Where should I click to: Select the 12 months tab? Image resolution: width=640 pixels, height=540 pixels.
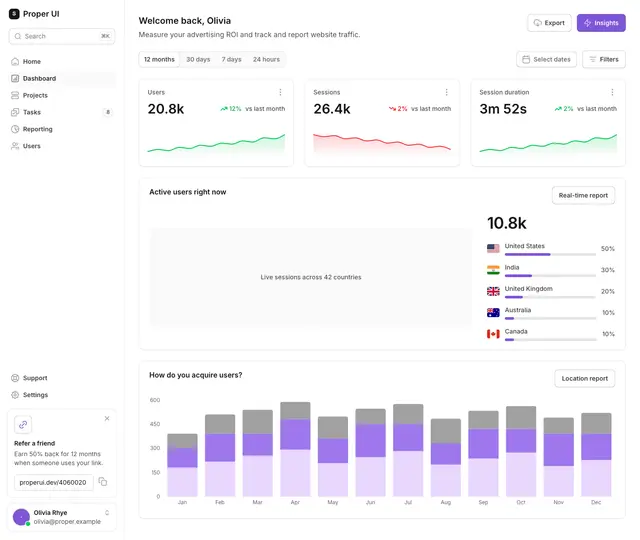tap(159, 60)
